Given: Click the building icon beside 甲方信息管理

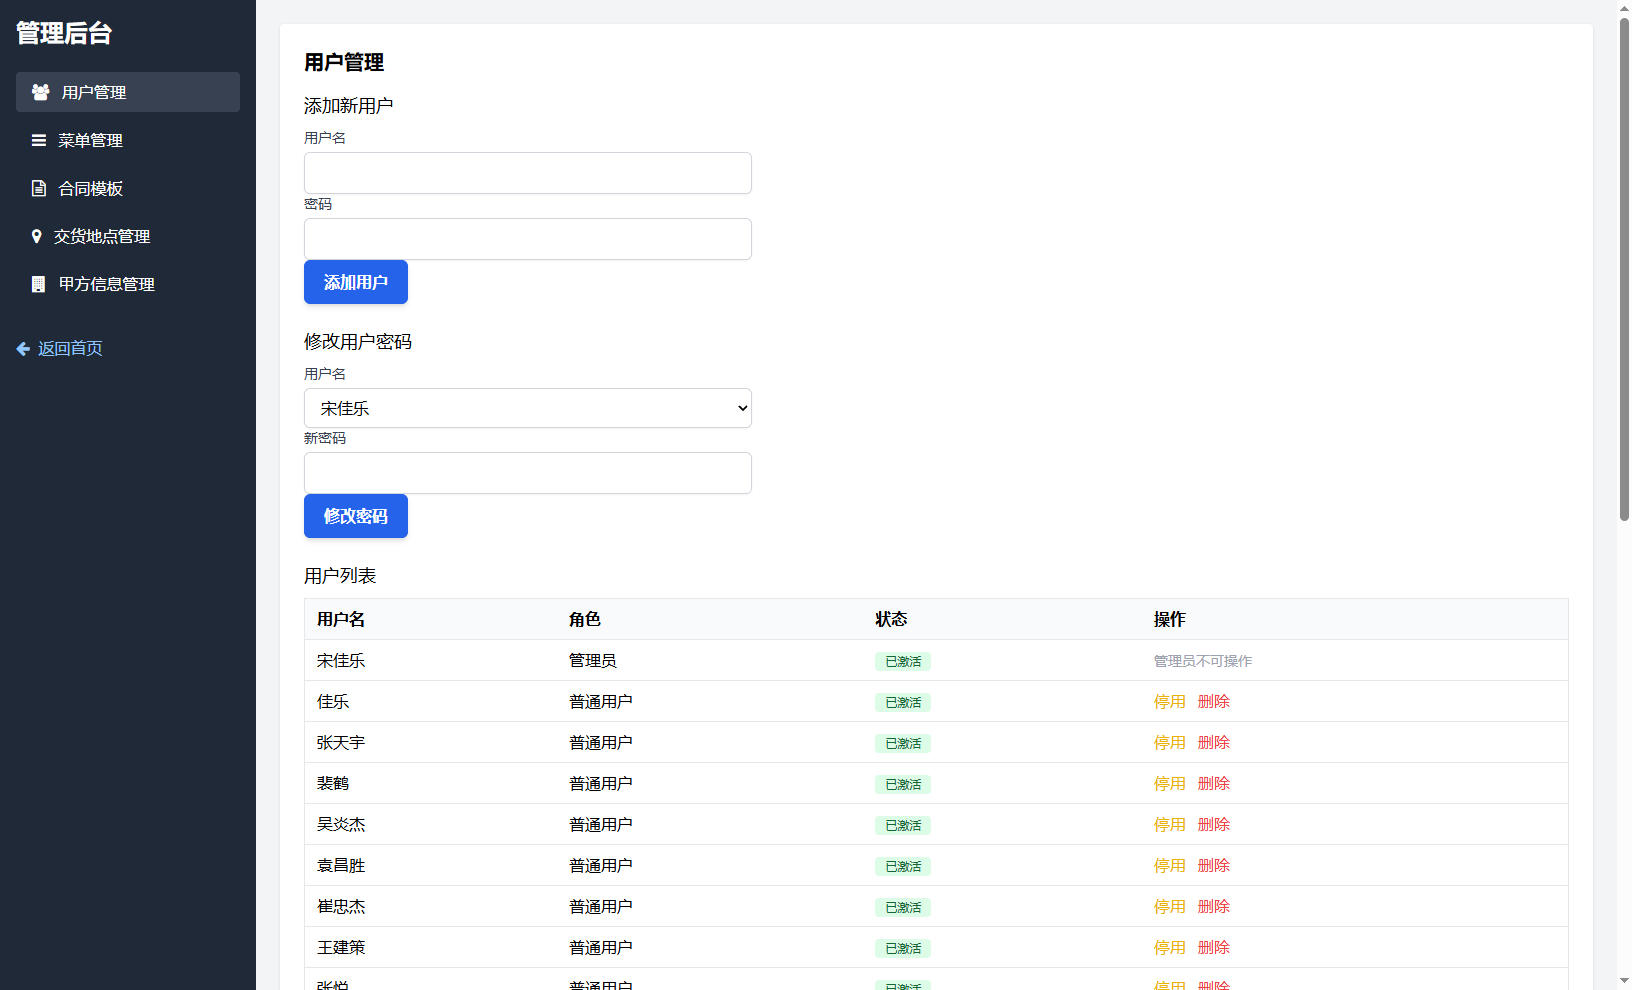Looking at the screenshot, I should tap(39, 284).
